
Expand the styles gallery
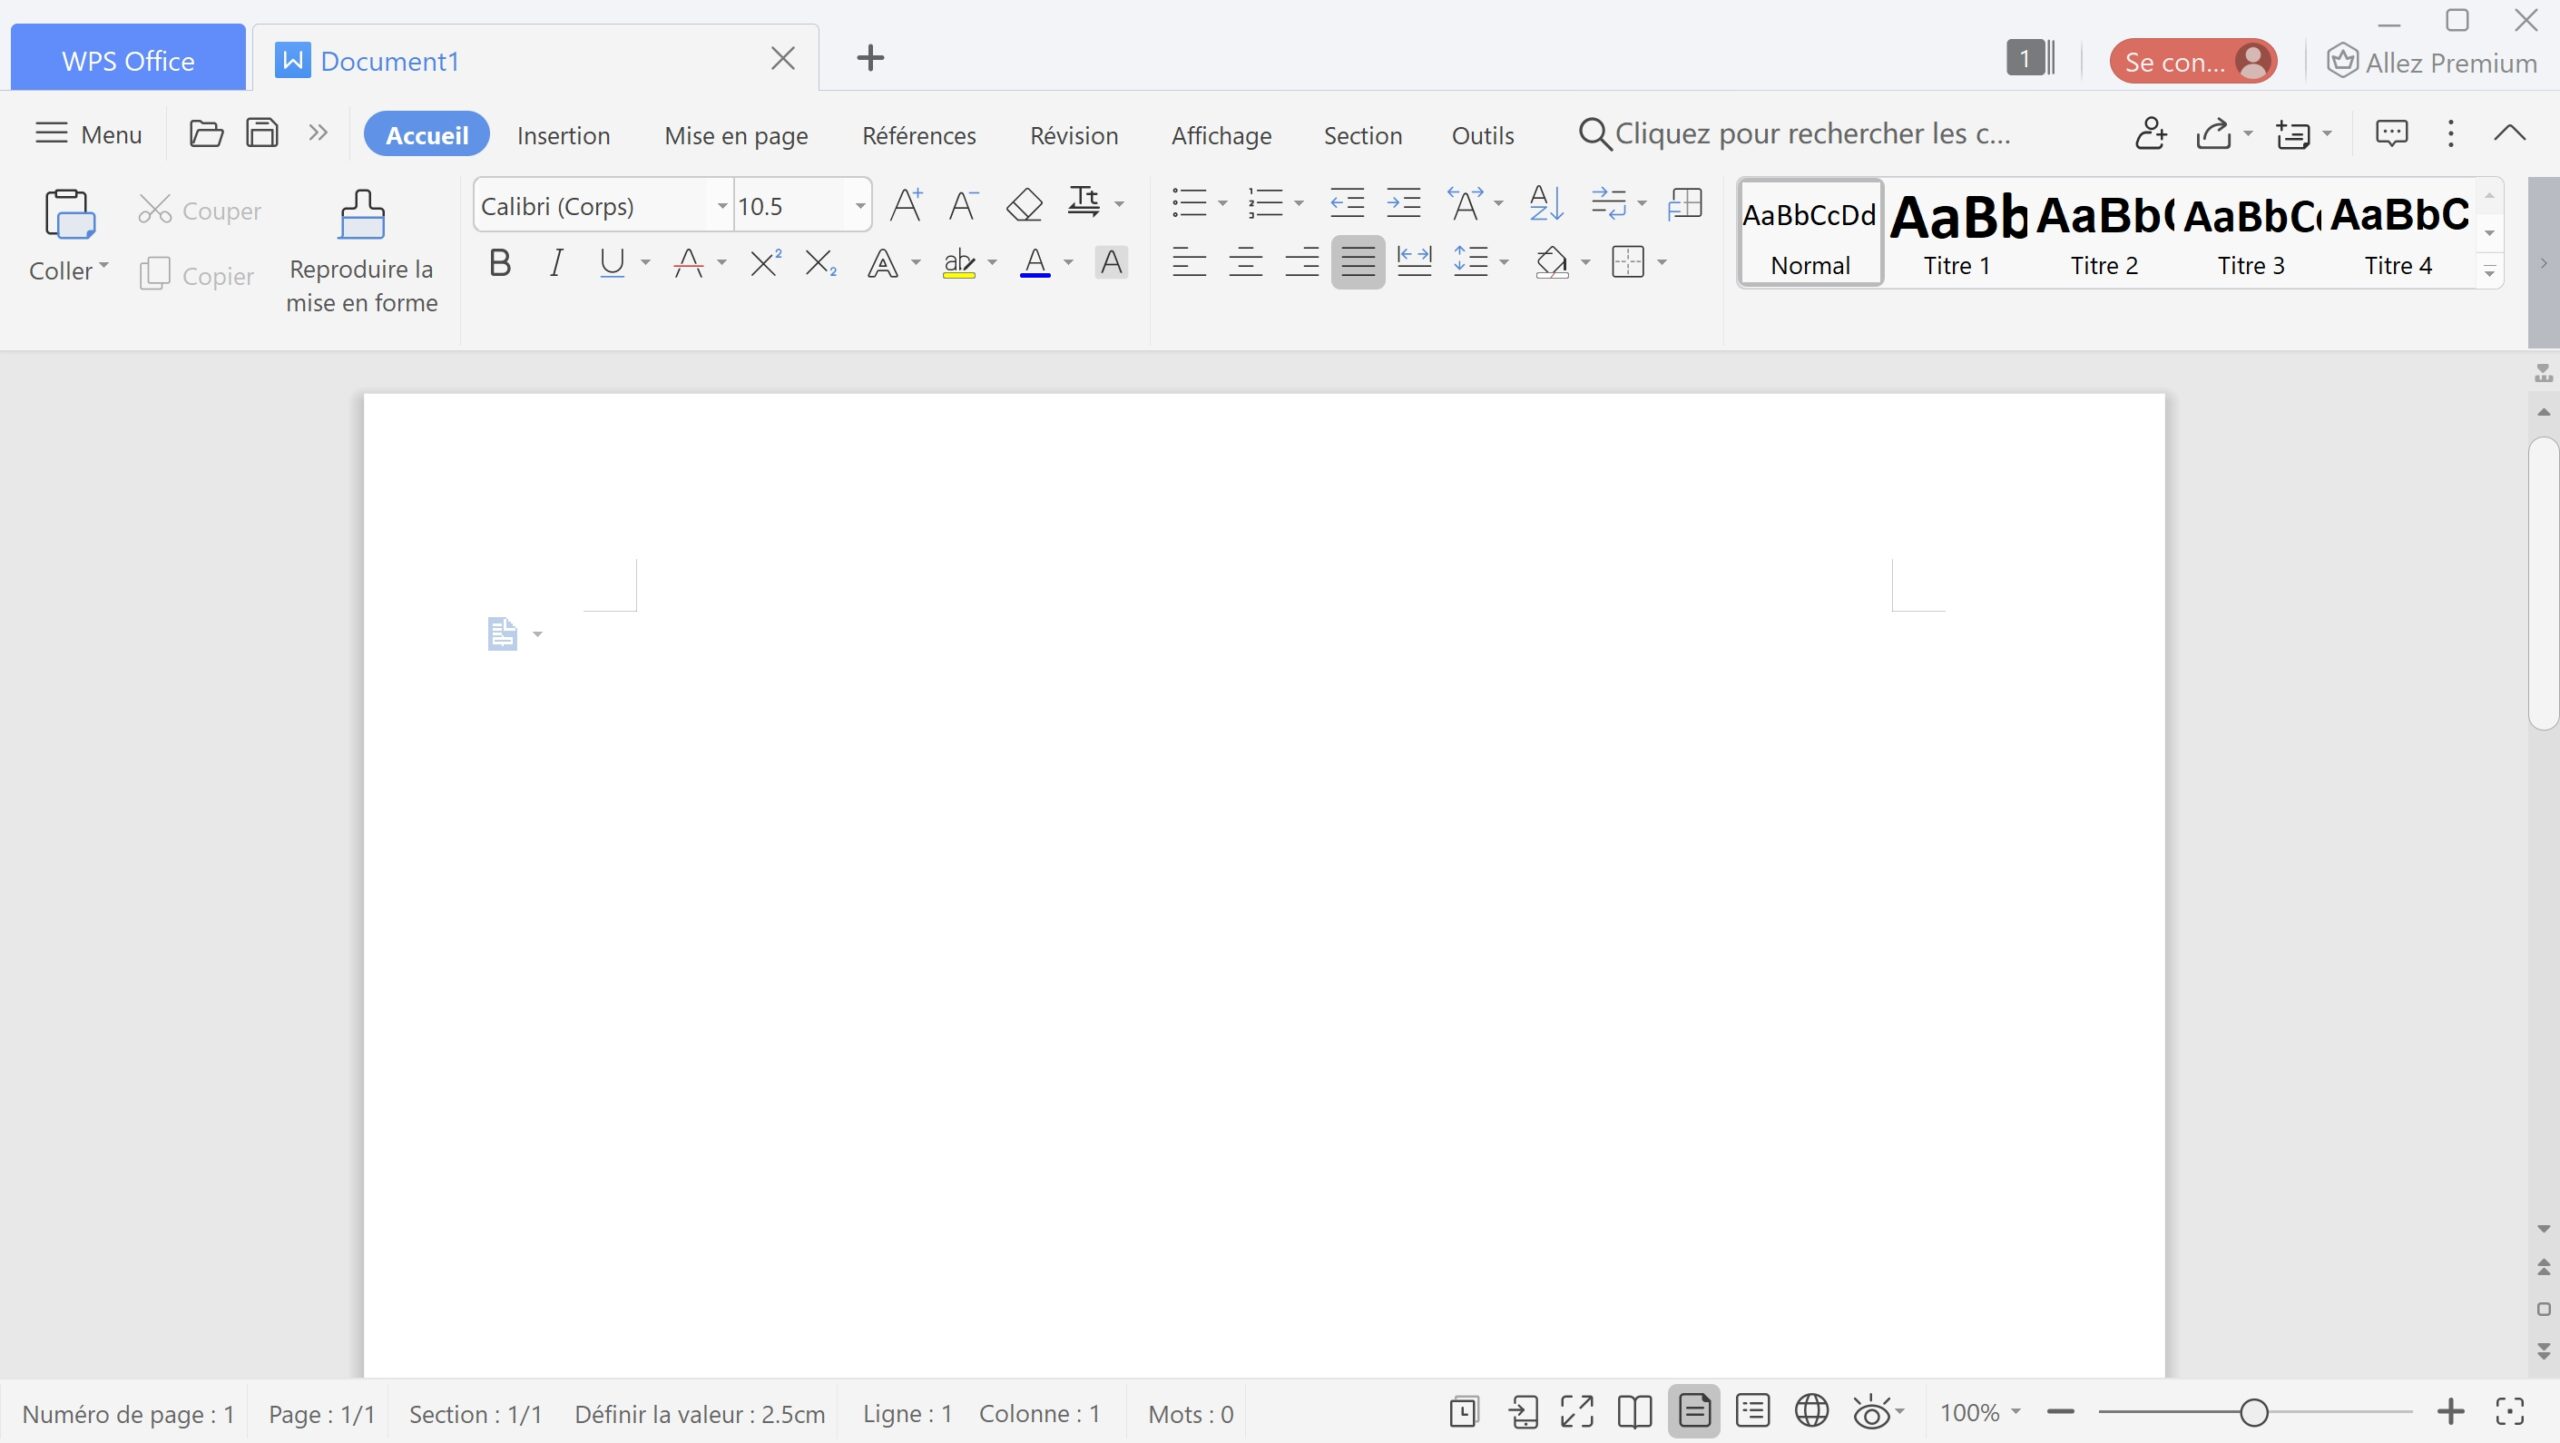coord(2490,272)
